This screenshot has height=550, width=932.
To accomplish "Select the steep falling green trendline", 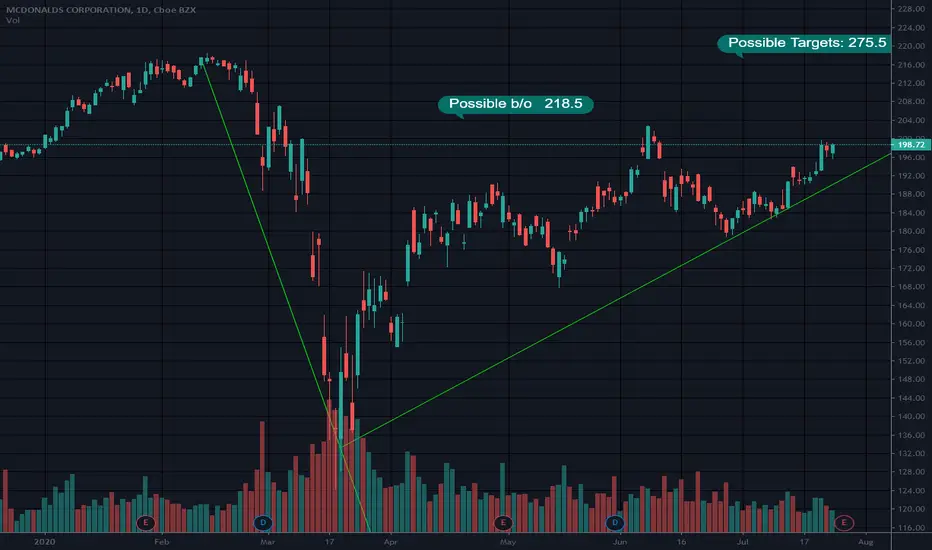I will pyautogui.click(x=285, y=297).
